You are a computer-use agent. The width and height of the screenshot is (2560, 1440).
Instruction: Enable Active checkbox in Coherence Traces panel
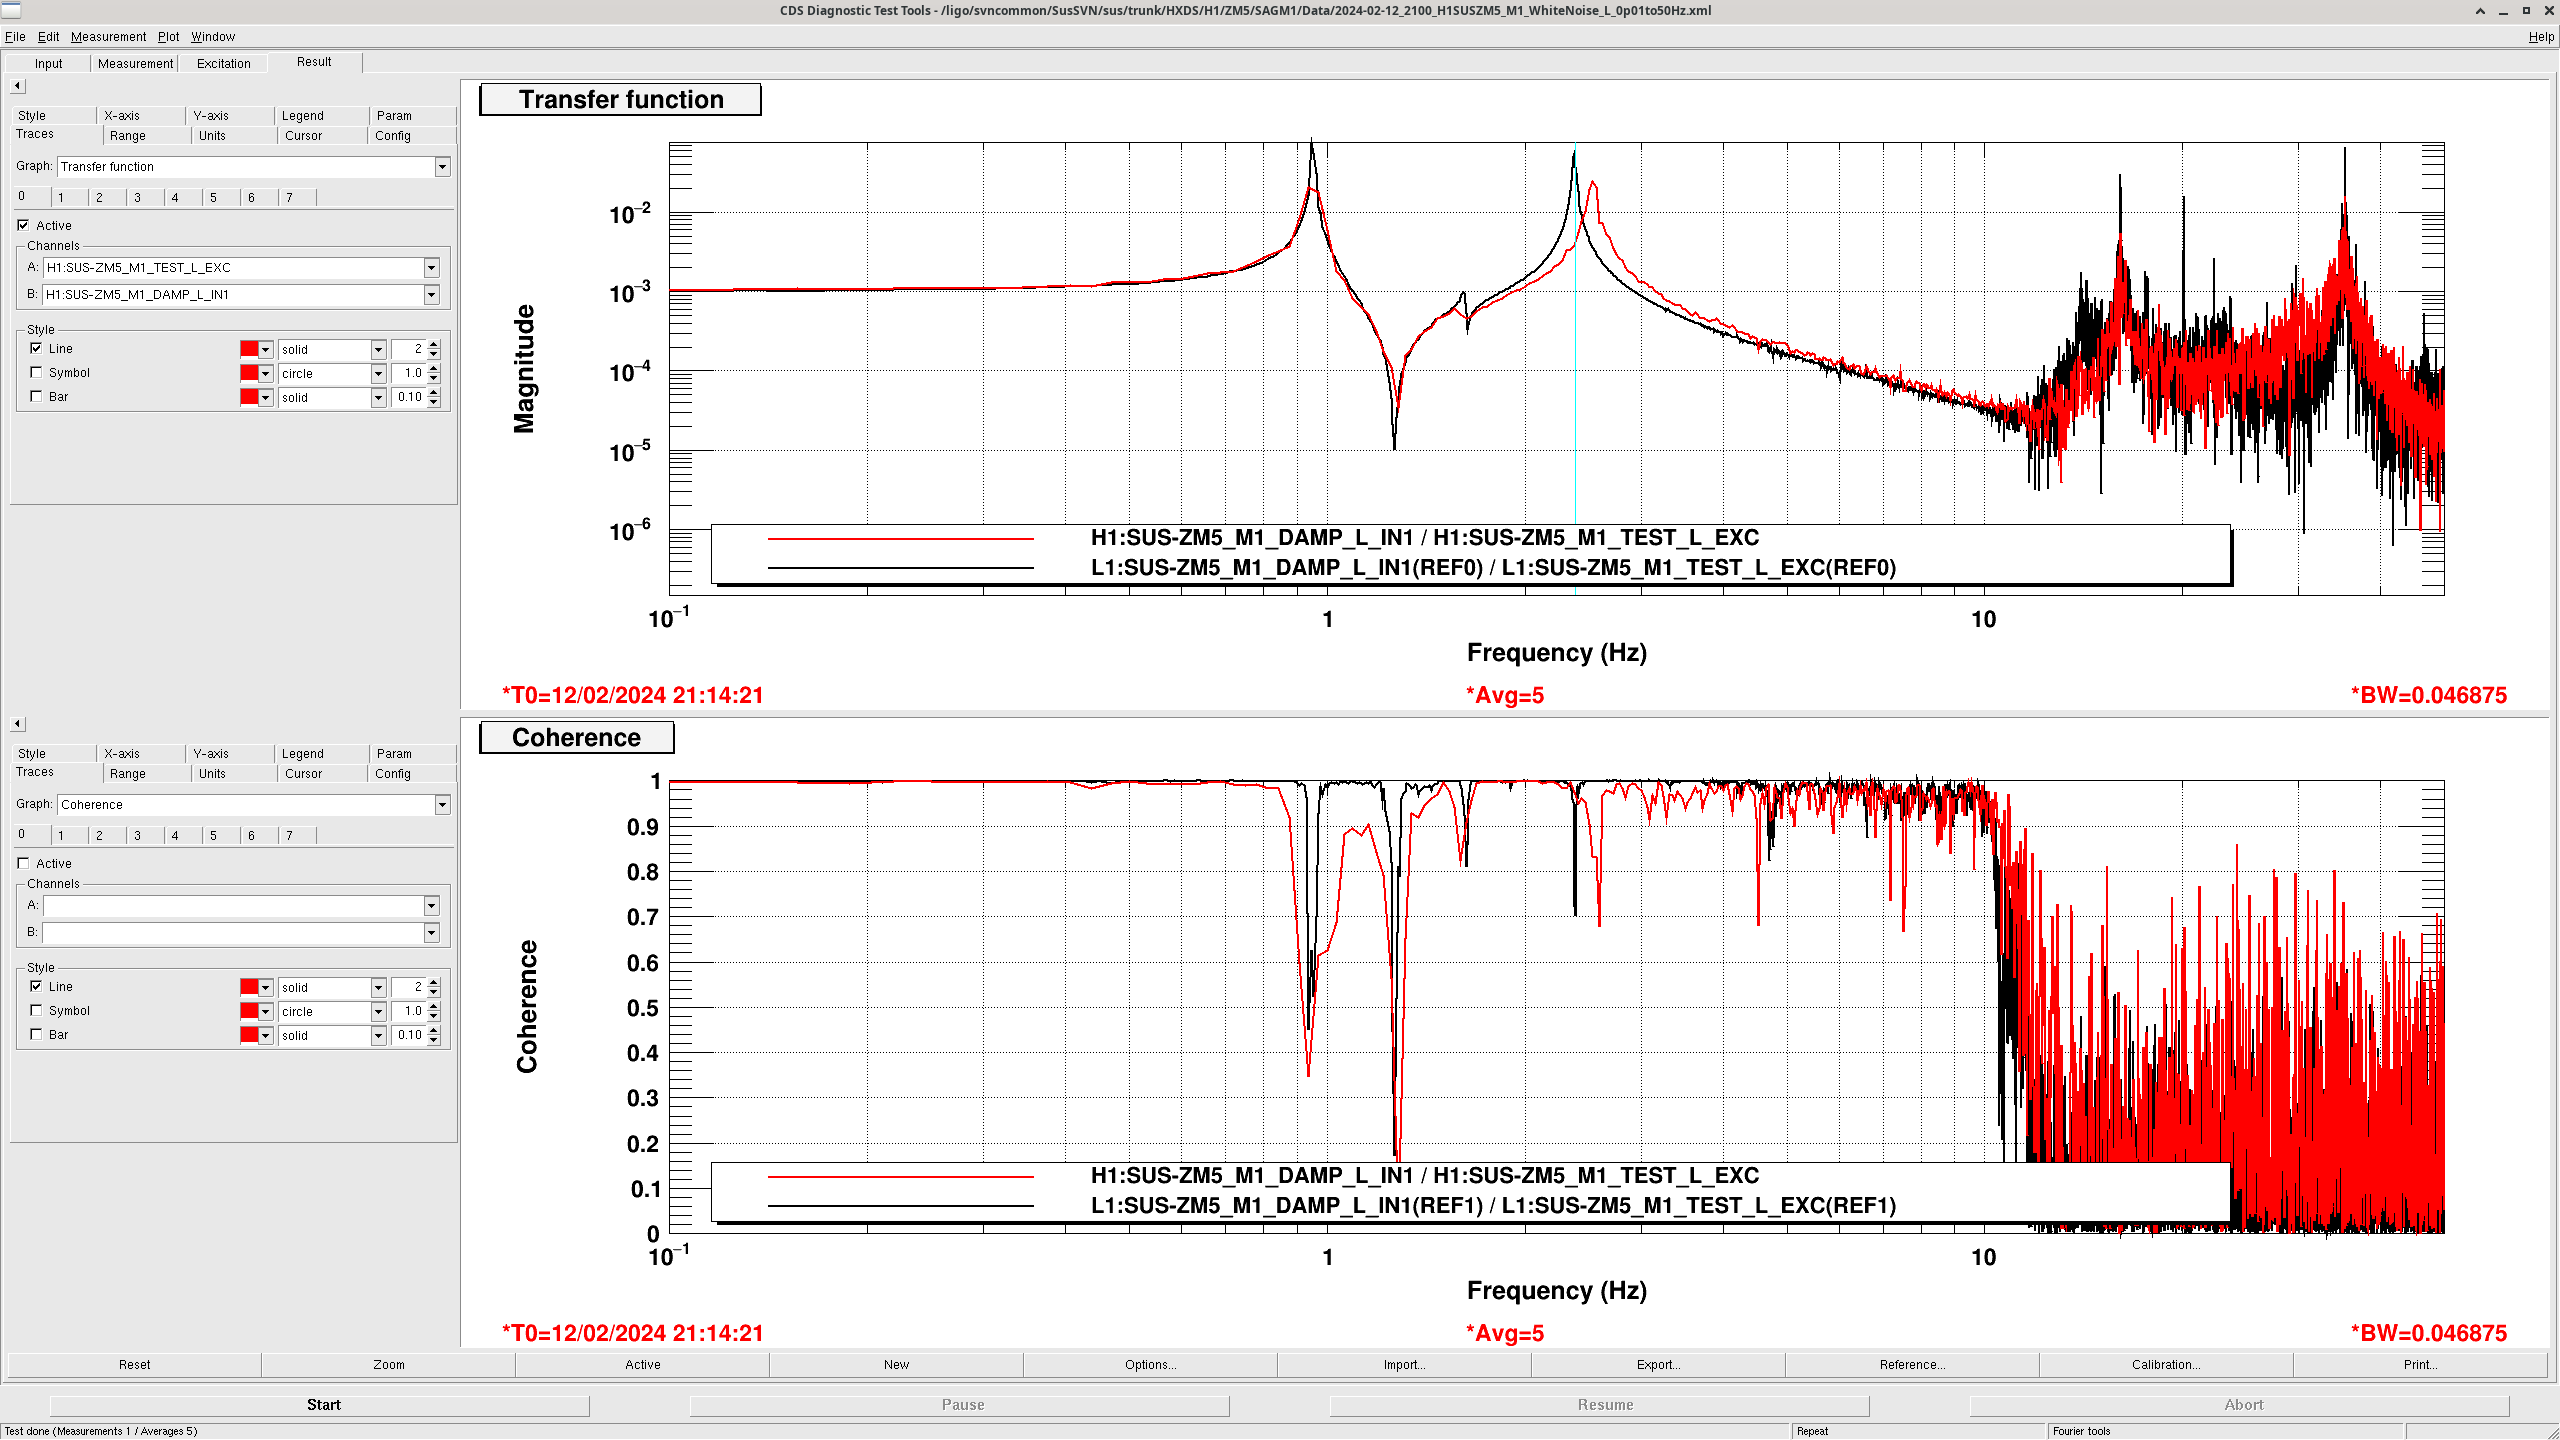point(23,864)
